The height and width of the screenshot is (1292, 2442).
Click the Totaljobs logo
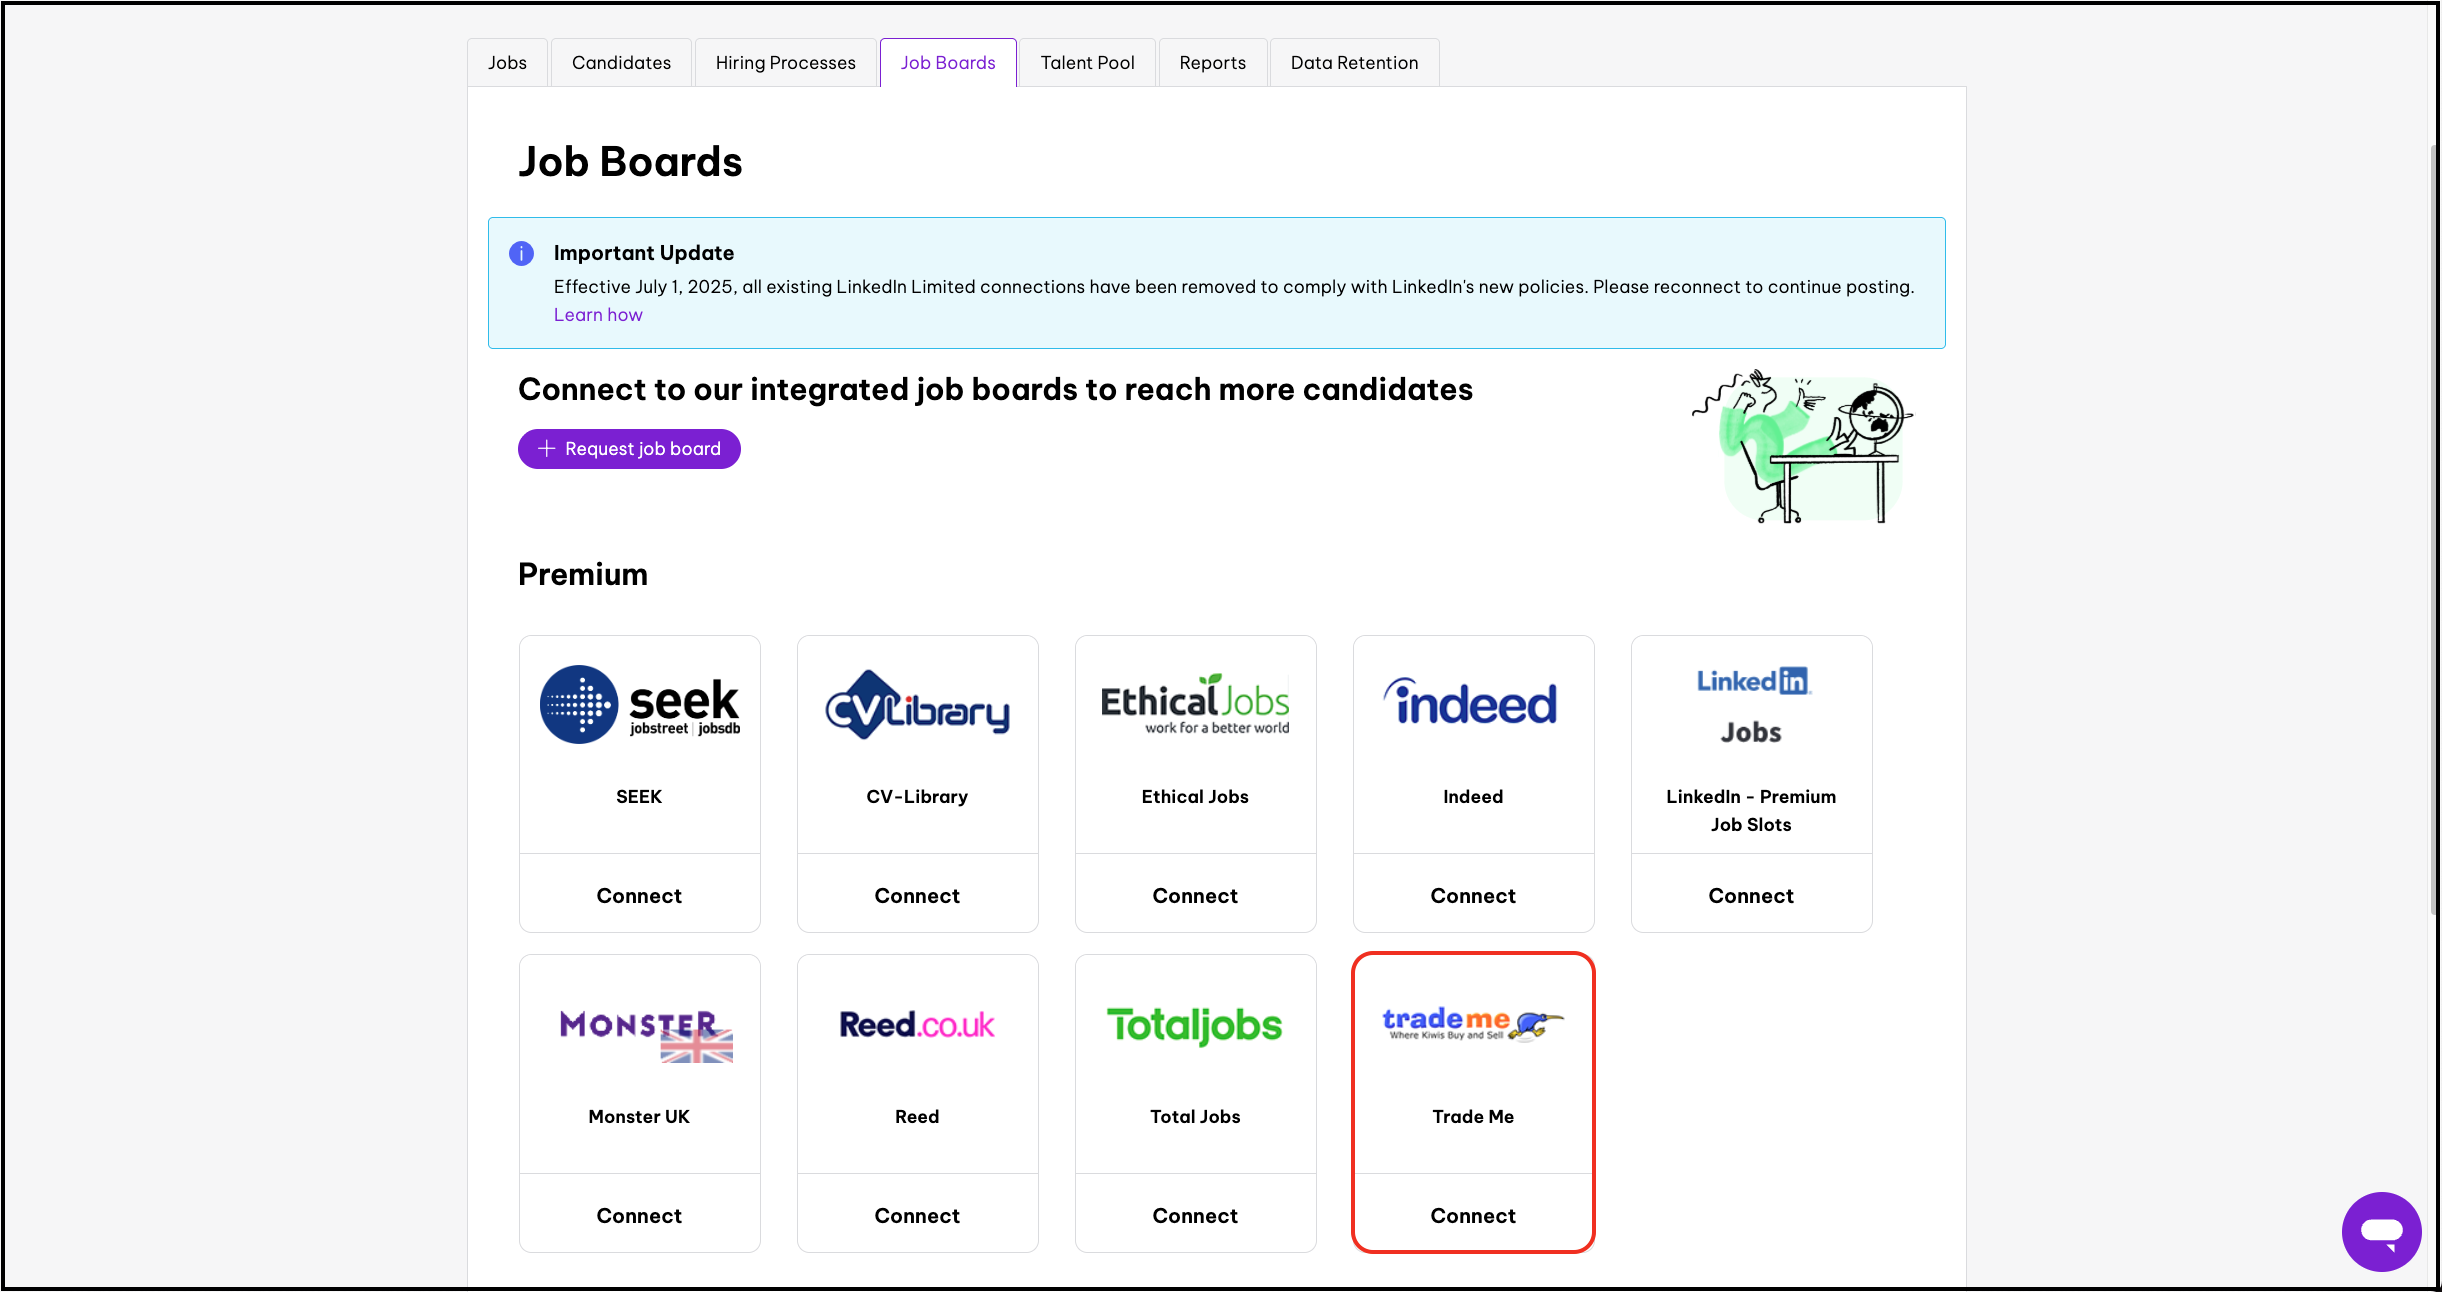tap(1195, 1025)
